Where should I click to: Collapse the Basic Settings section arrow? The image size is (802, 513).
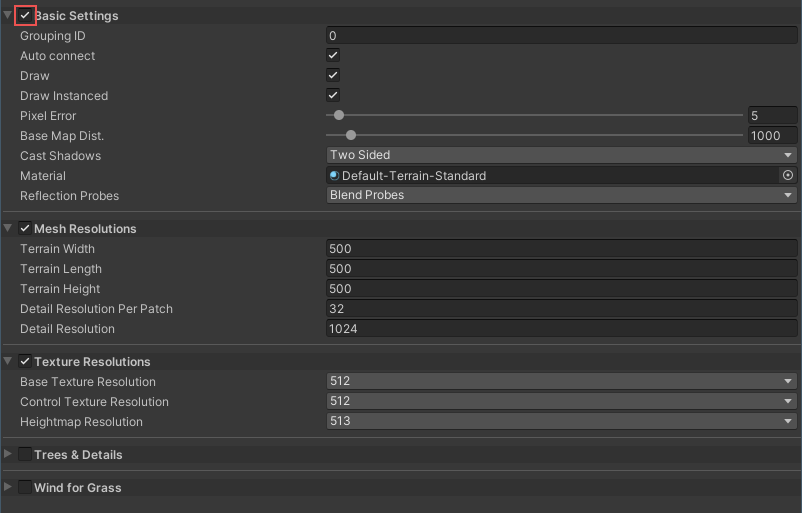(x=8, y=16)
